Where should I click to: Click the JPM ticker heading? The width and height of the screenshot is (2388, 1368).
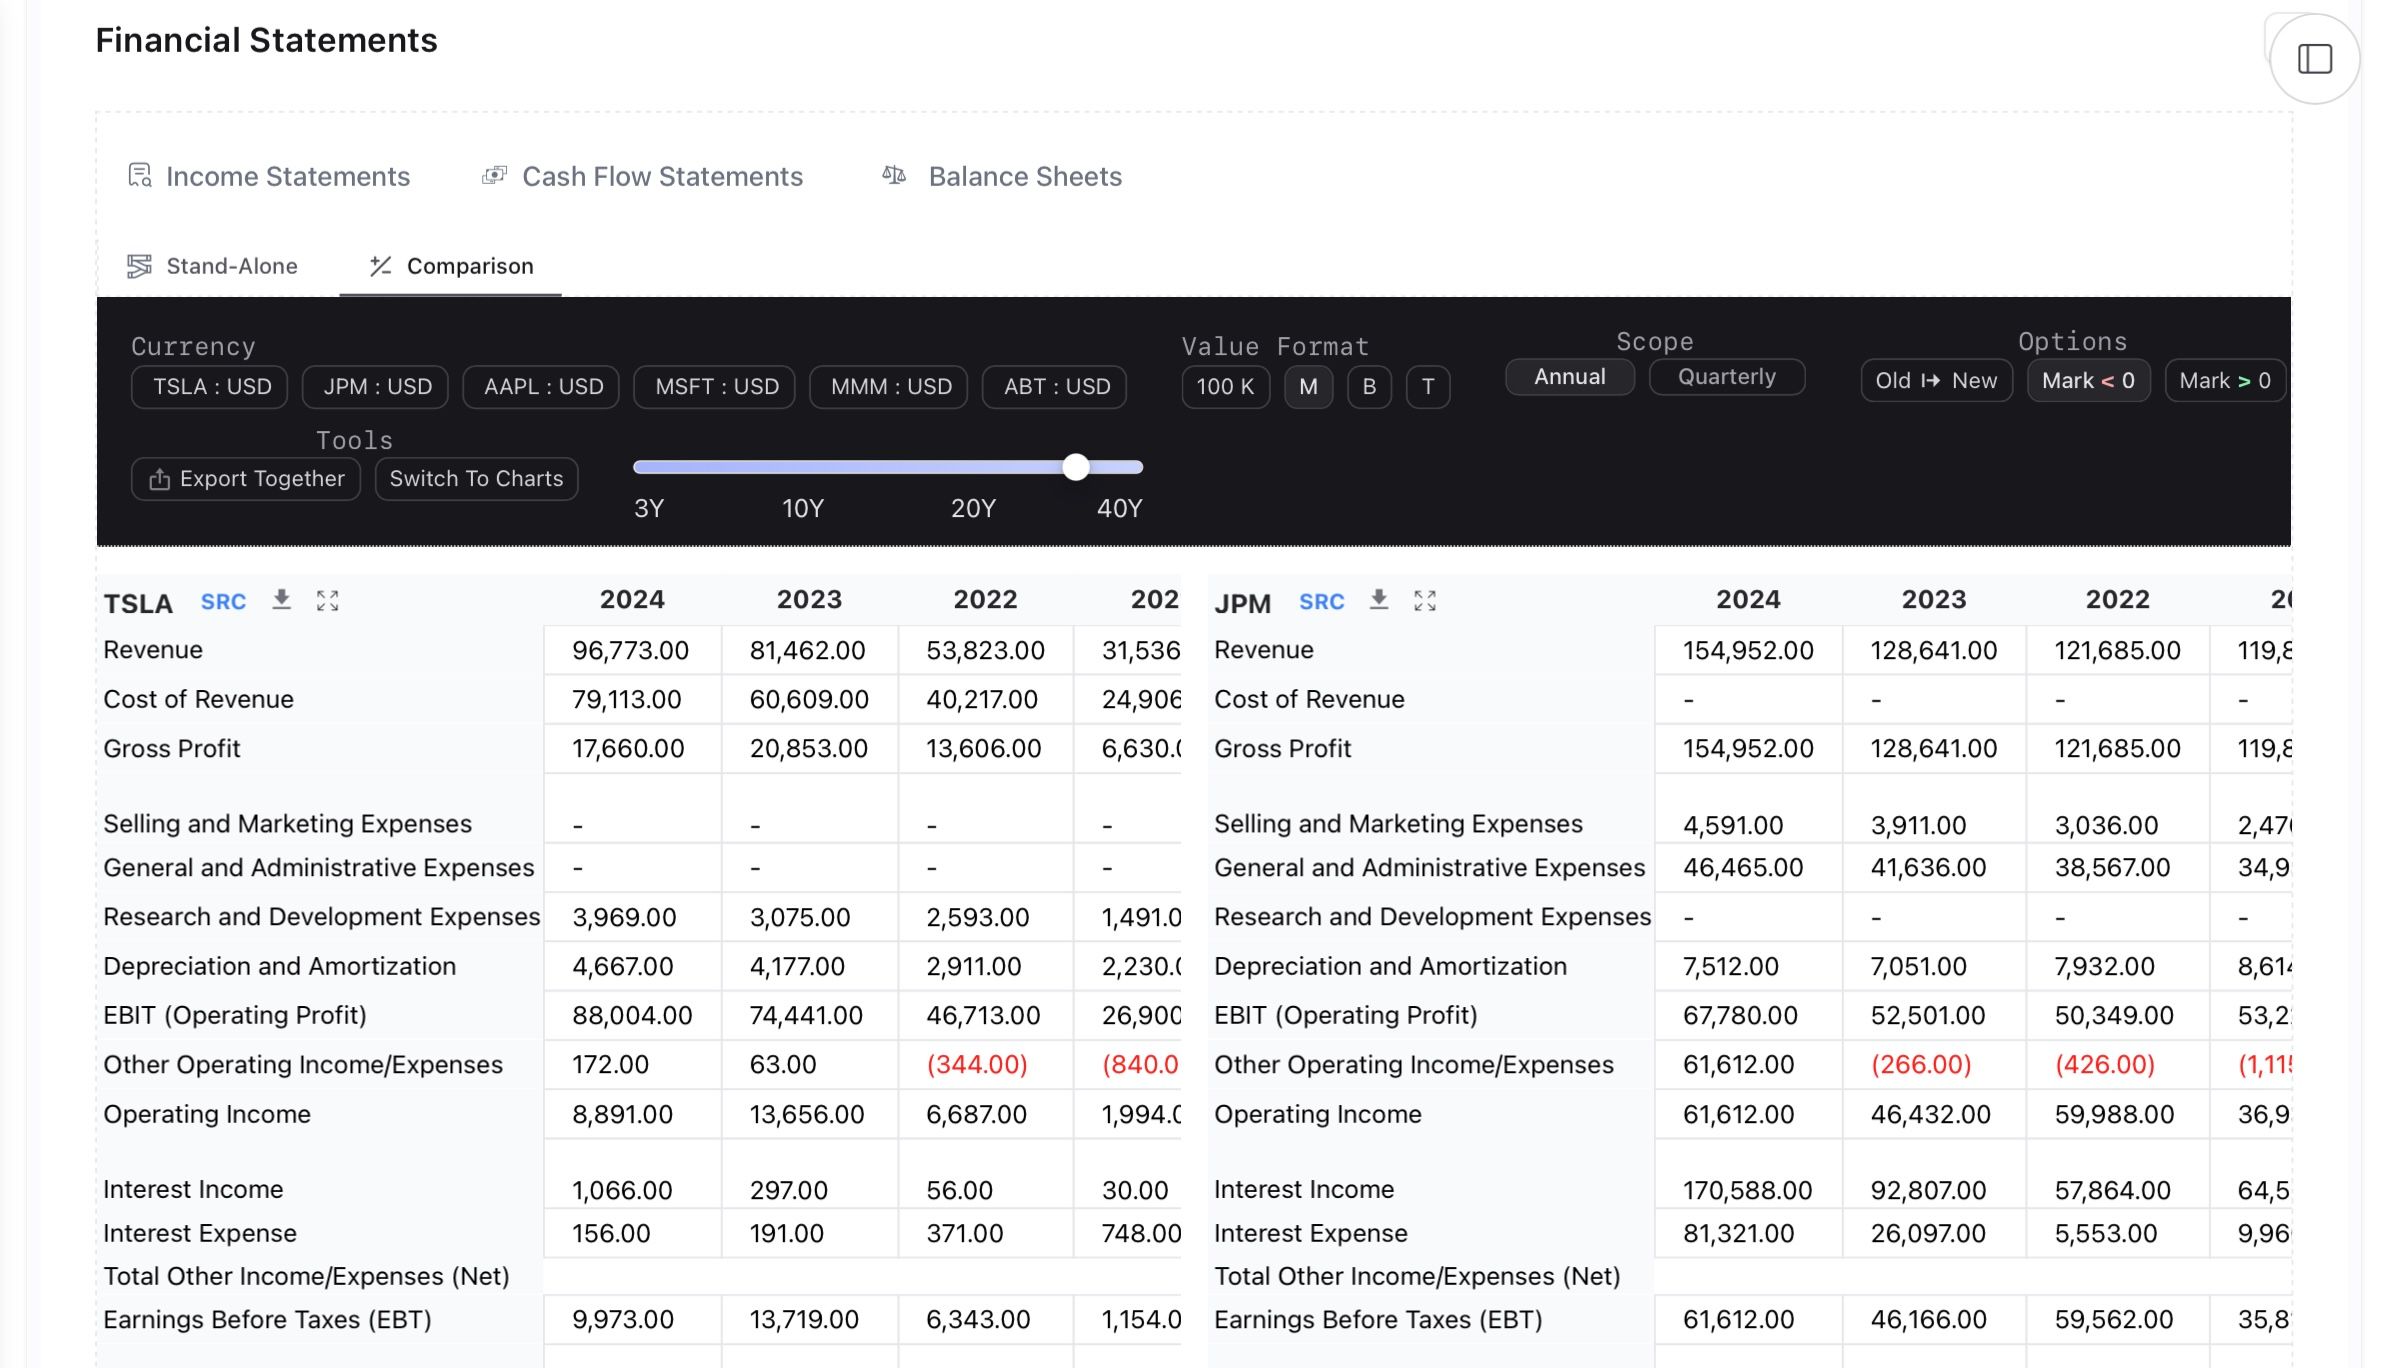tap(1242, 604)
